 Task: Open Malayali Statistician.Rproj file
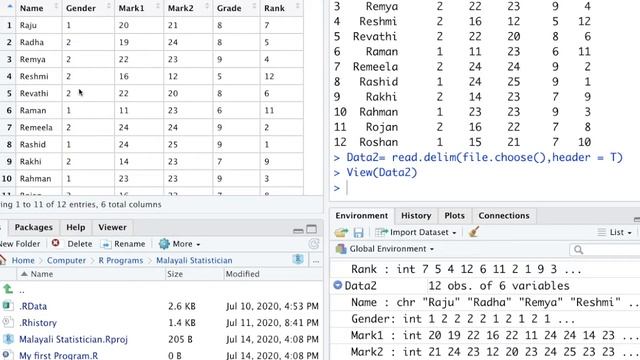point(73,340)
